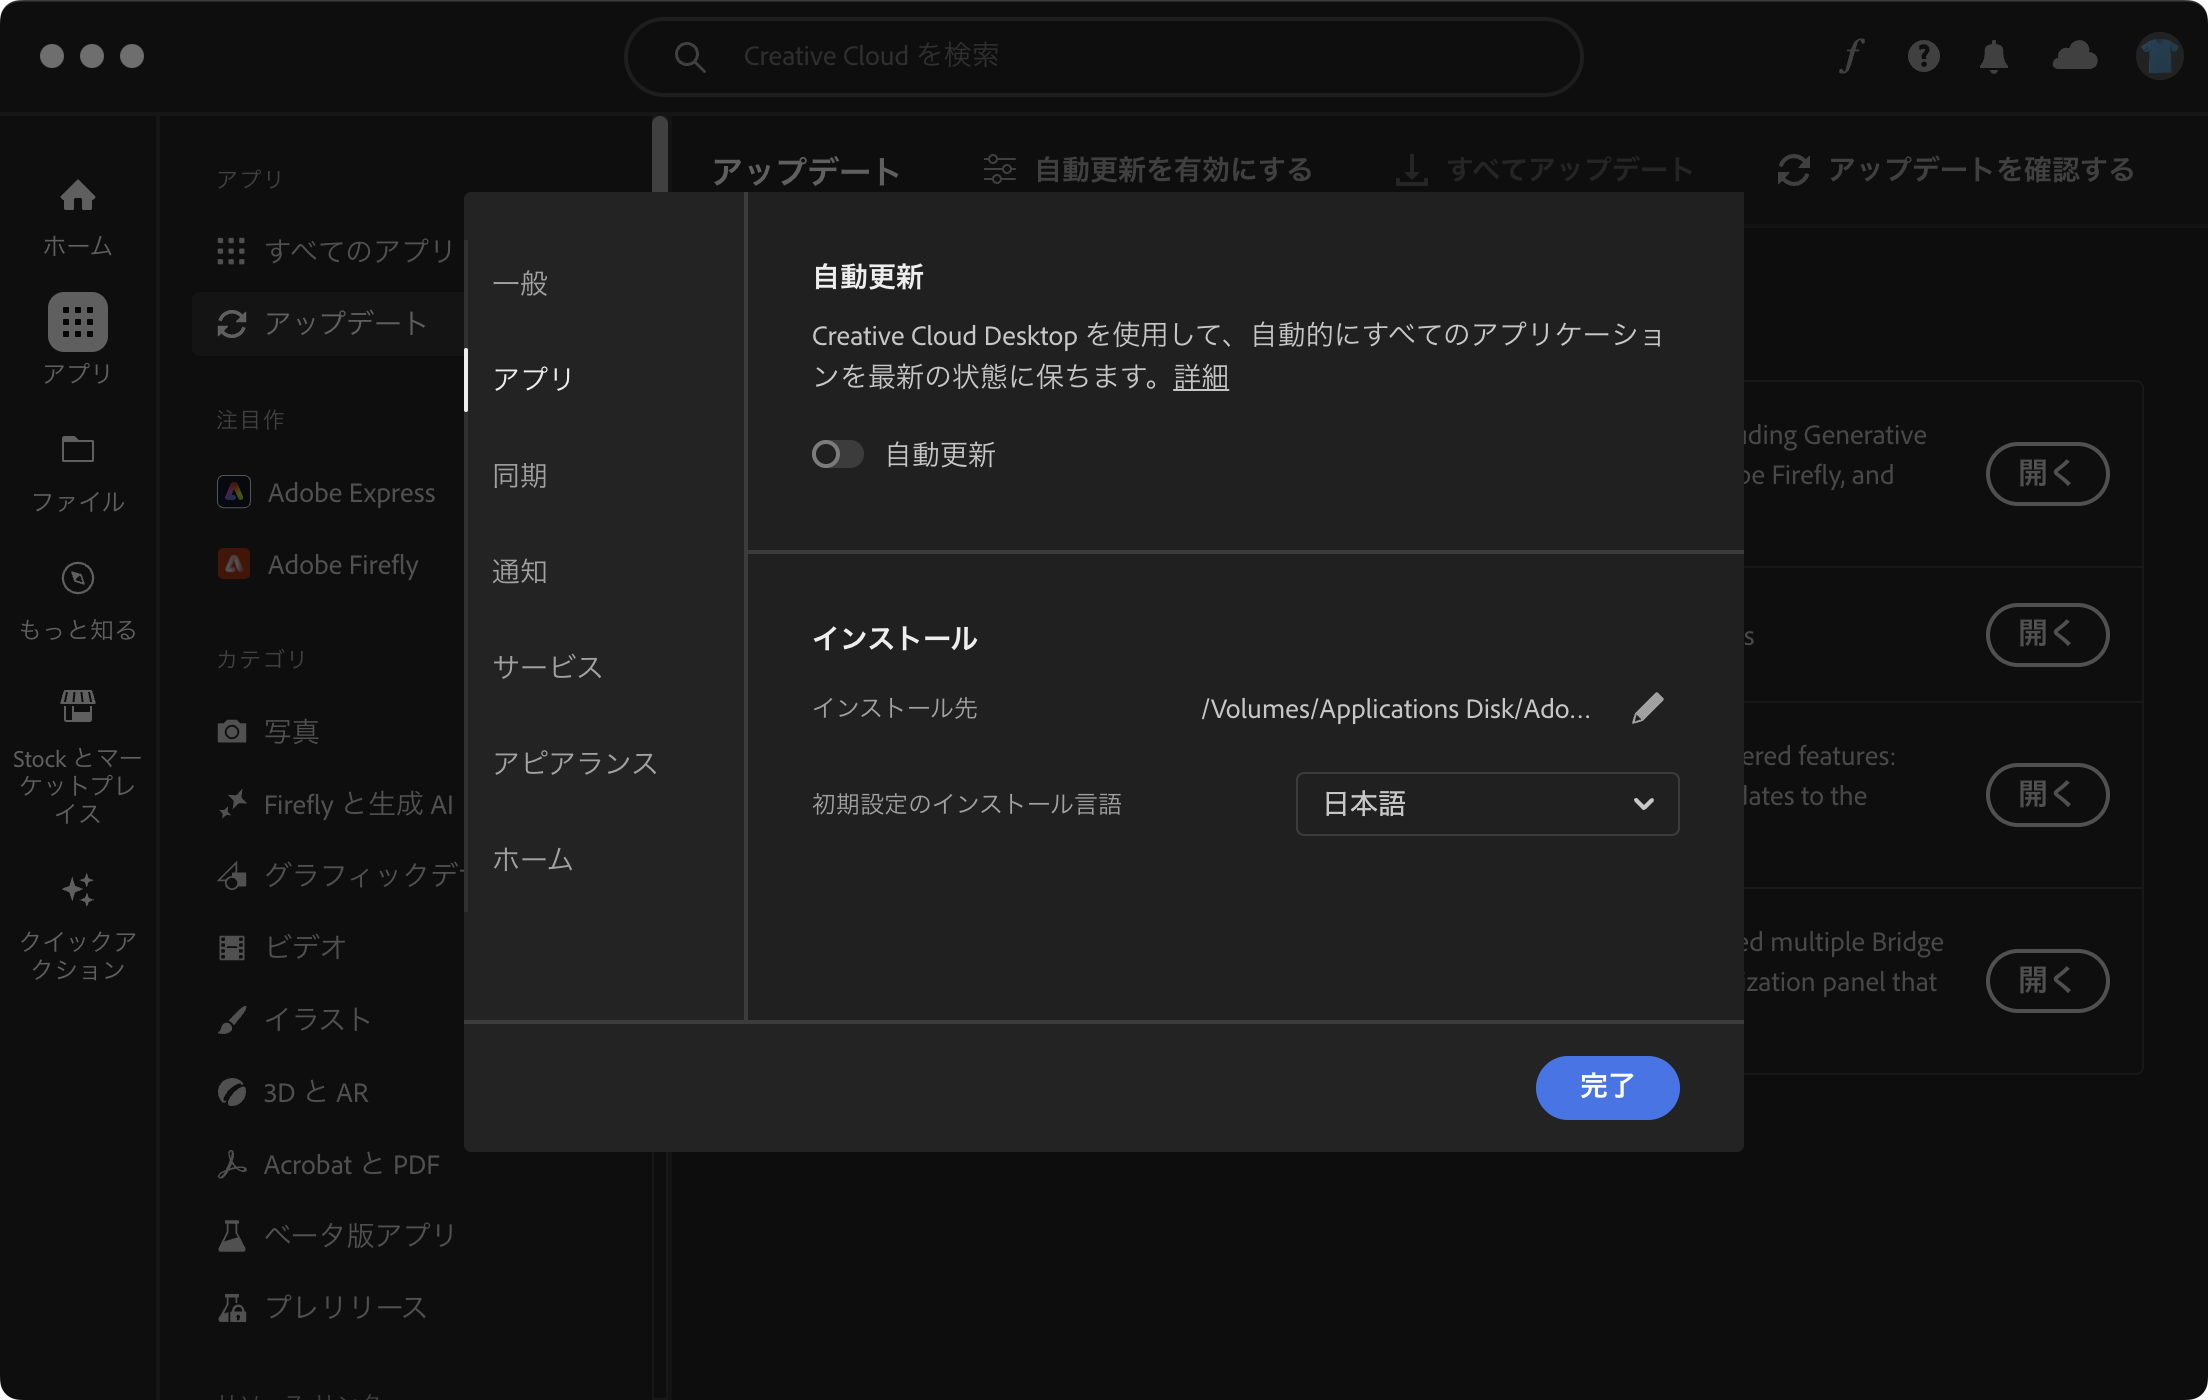The width and height of the screenshot is (2208, 1400).
Task: Toggle the 自動更新 auto-update switch
Action: coord(837,455)
